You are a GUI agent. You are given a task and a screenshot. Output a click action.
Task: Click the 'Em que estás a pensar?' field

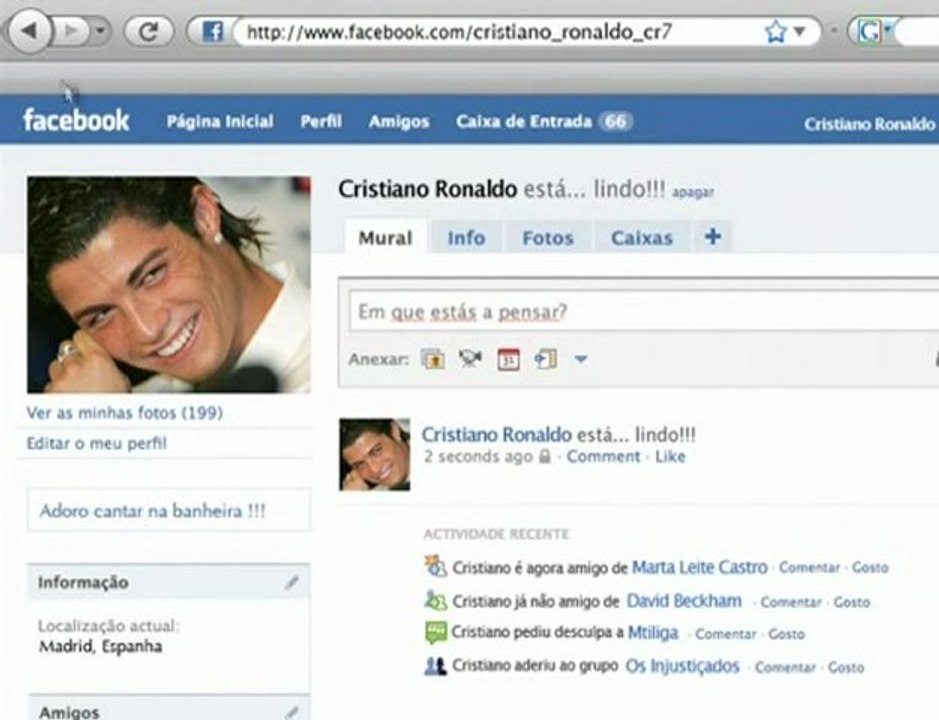pos(644,311)
